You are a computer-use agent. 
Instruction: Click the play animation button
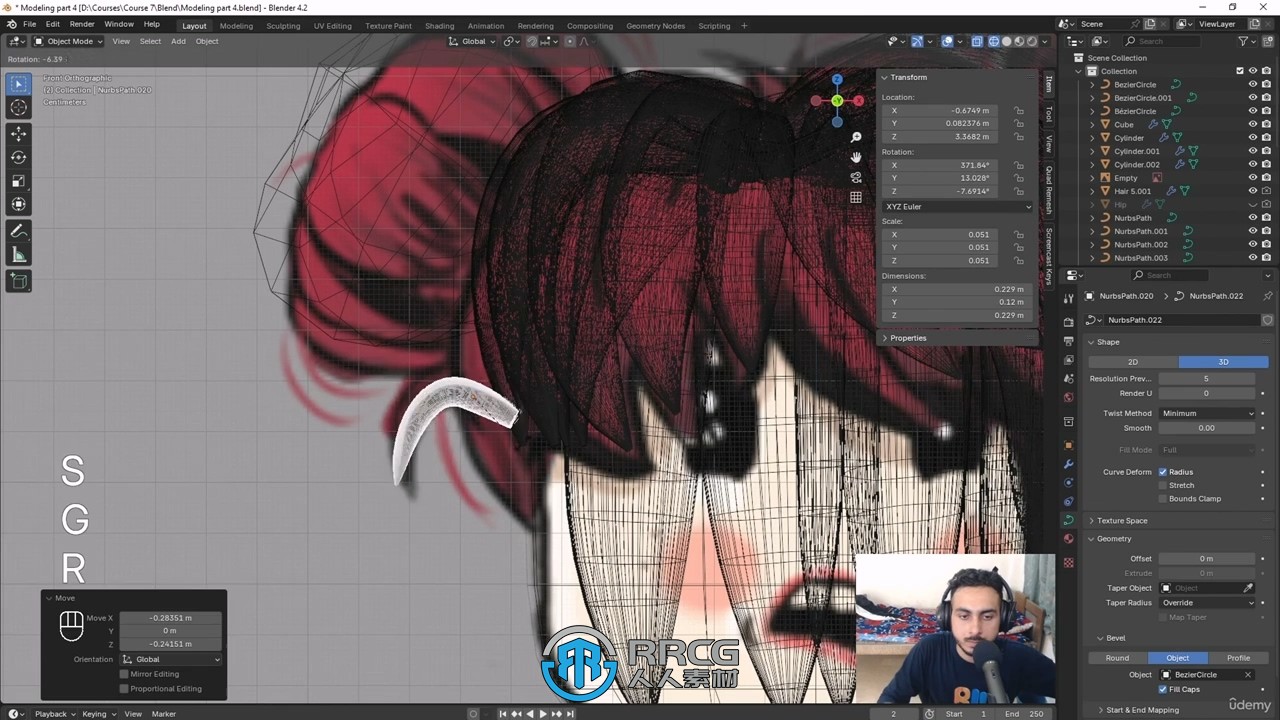pos(543,714)
